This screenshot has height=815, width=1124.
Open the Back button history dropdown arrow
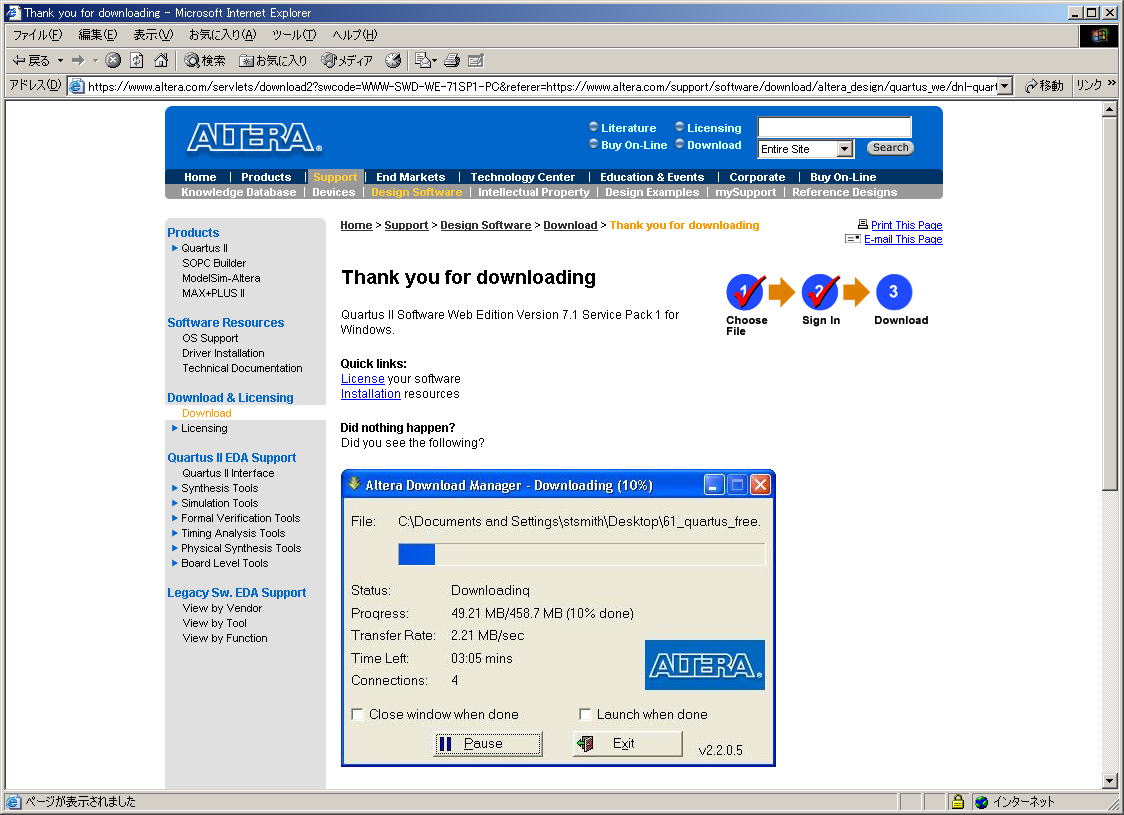(60, 60)
